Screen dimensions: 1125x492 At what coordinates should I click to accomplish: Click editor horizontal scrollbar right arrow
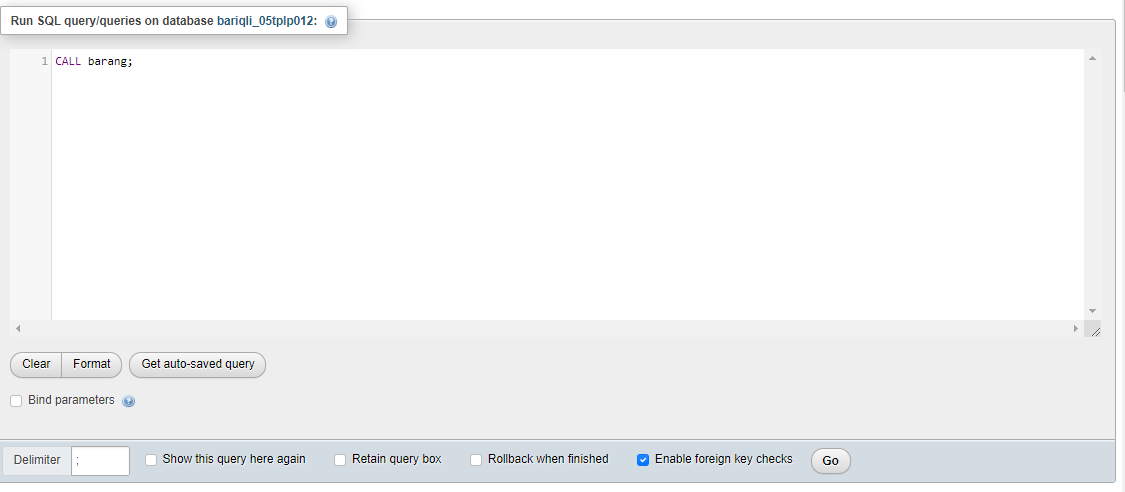[1075, 328]
